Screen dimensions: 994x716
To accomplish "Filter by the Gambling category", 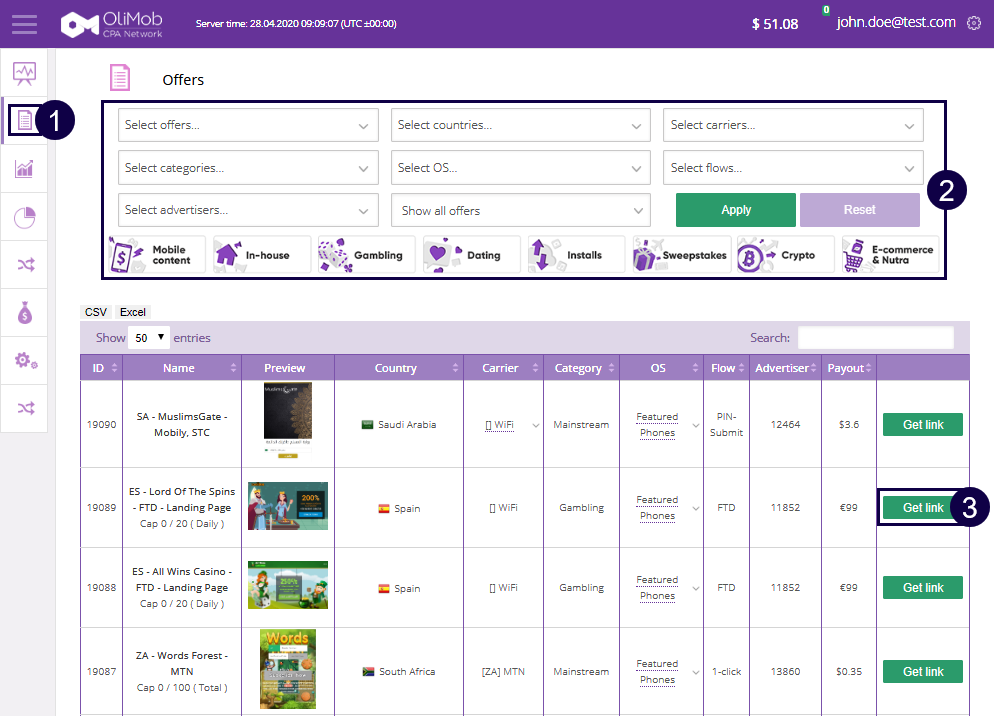I will pyautogui.click(x=363, y=255).
